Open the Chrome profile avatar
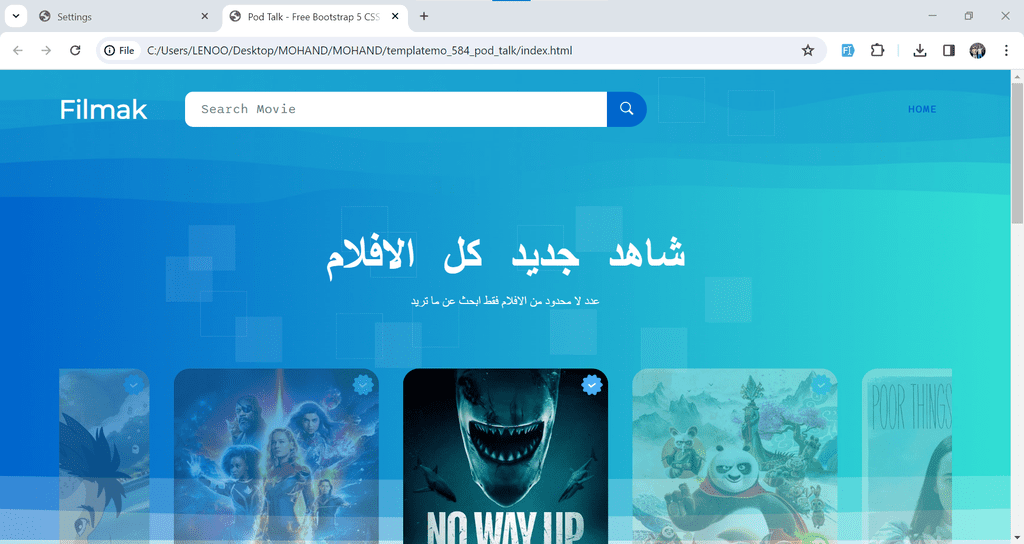 coord(978,50)
